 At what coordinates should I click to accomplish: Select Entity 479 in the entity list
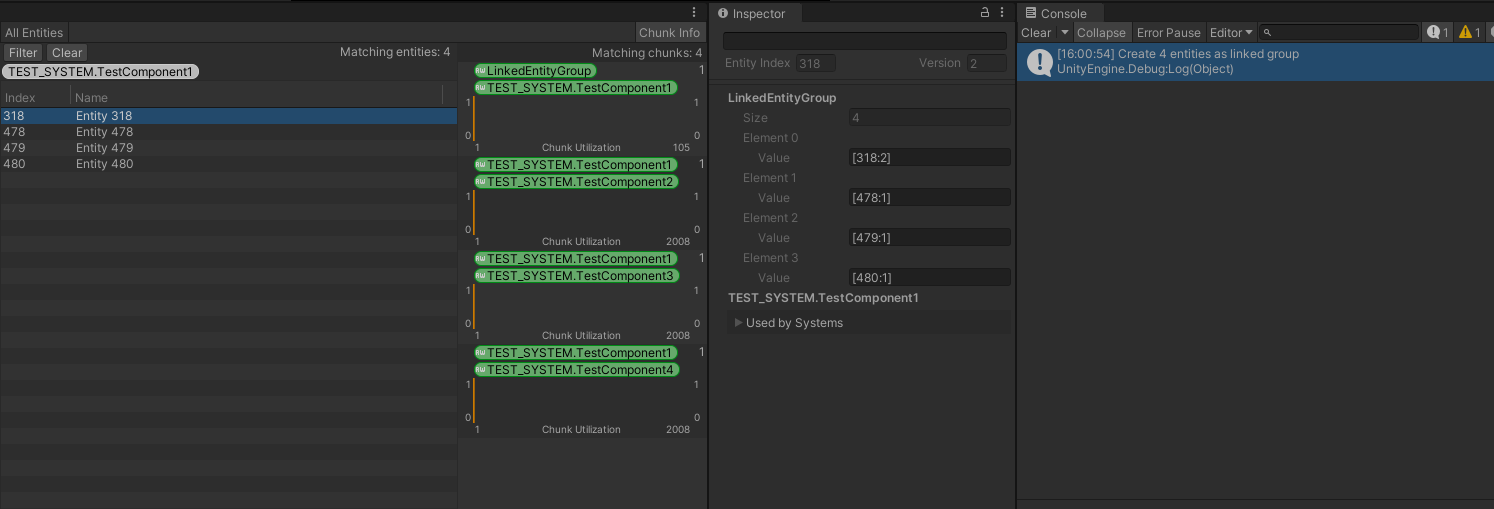[x=104, y=148]
